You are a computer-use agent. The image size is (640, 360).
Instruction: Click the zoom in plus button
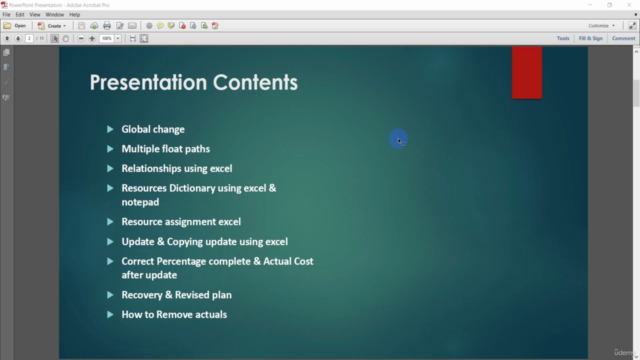(x=92, y=38)
